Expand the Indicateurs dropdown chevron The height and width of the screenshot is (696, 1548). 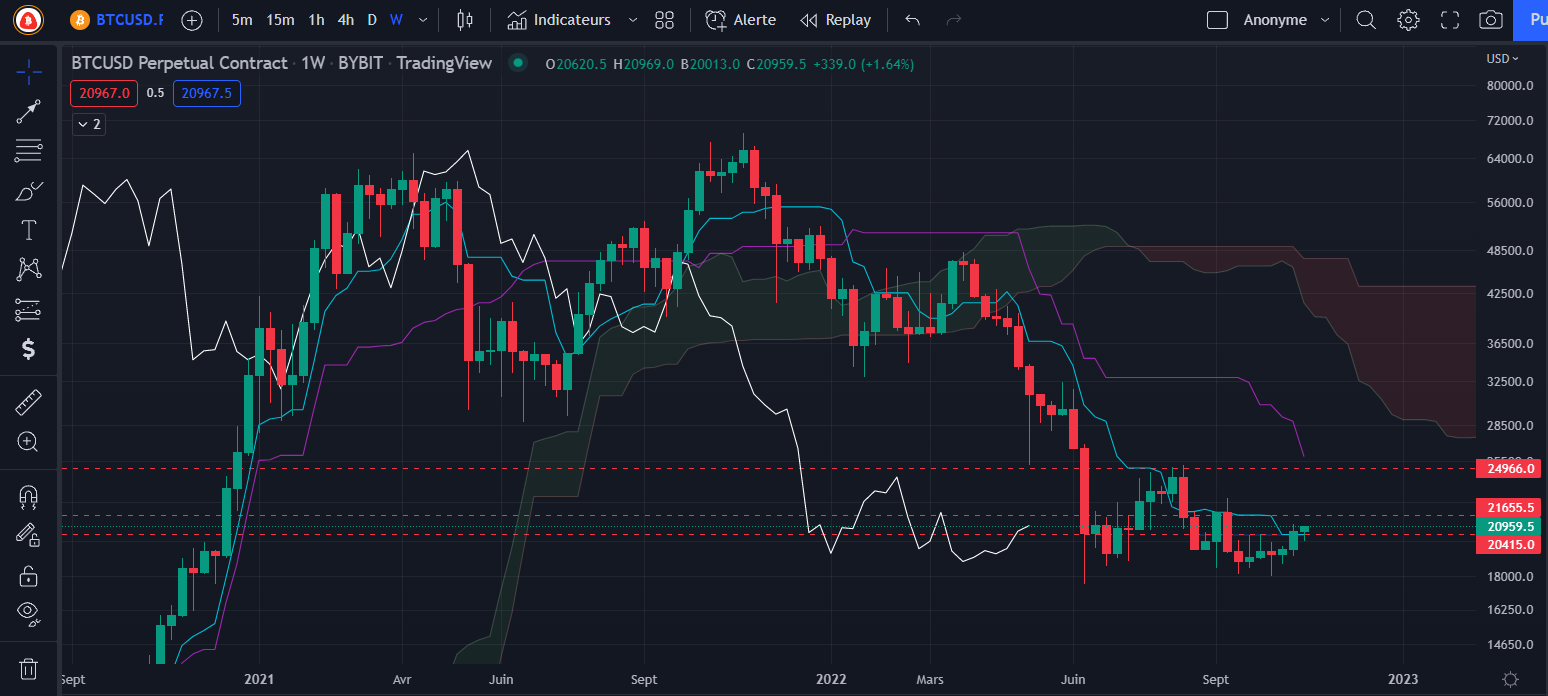(x=633, y=19)
